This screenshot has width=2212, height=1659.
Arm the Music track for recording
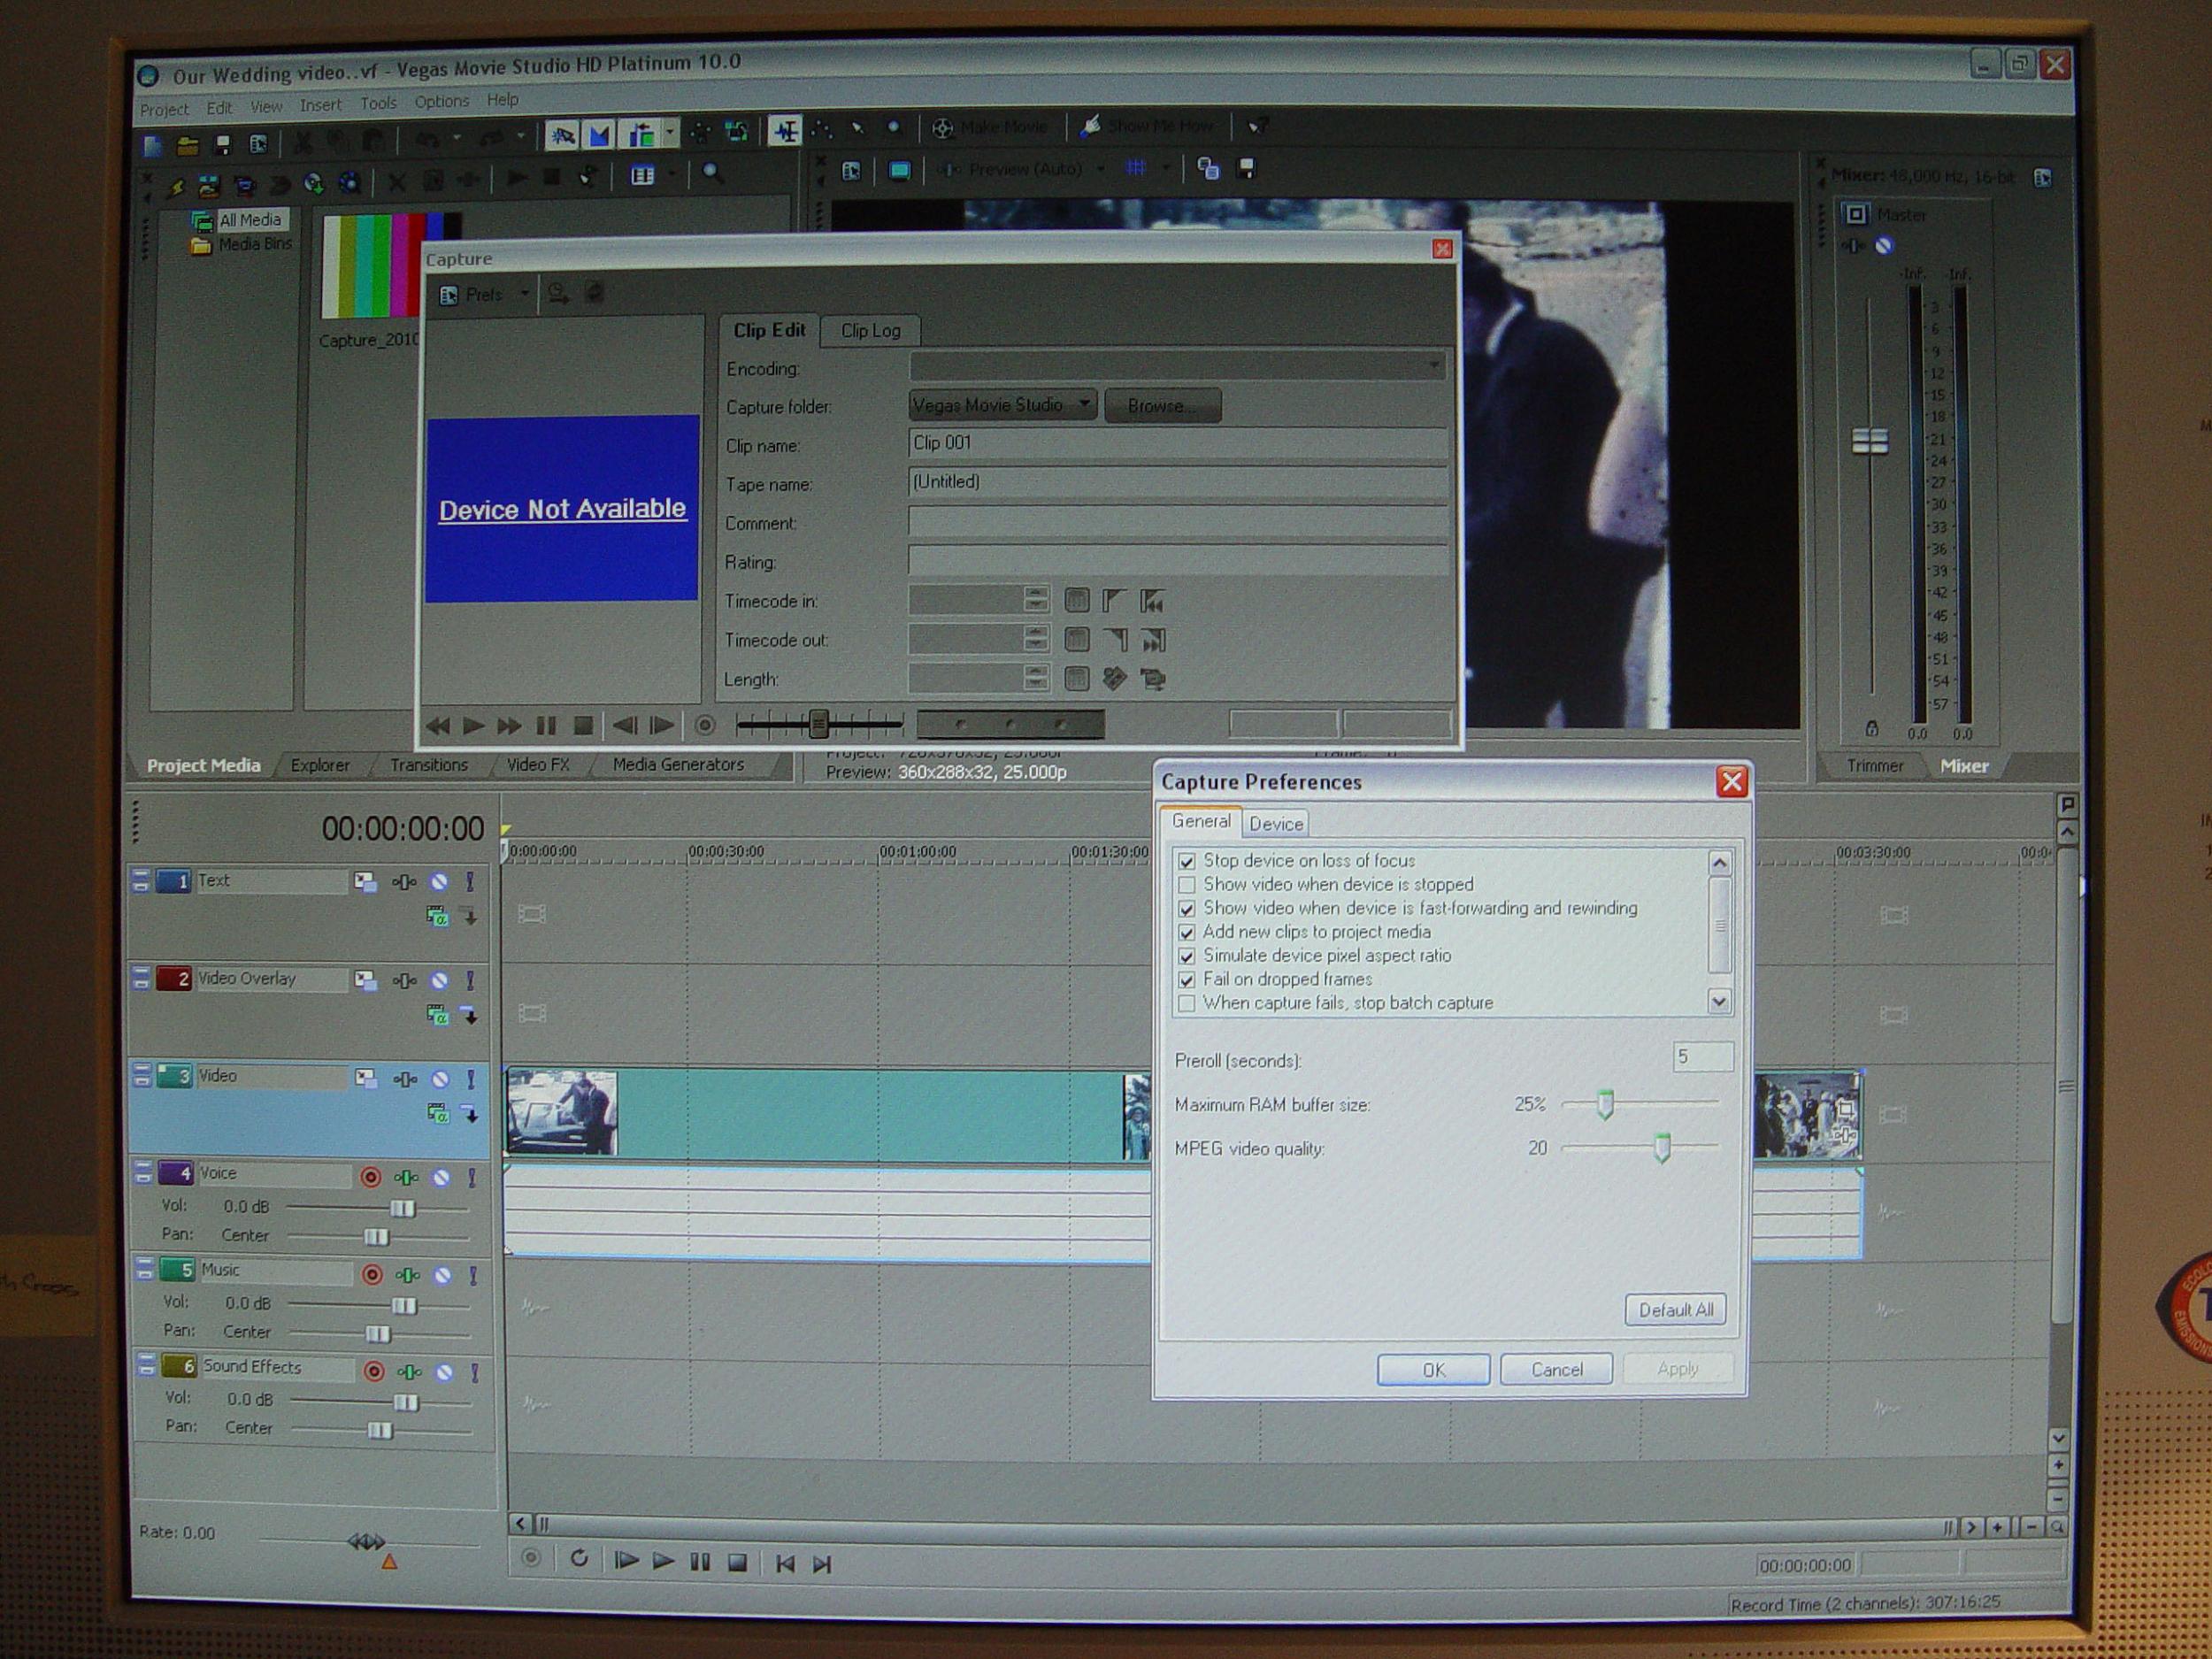point(372,1274)
